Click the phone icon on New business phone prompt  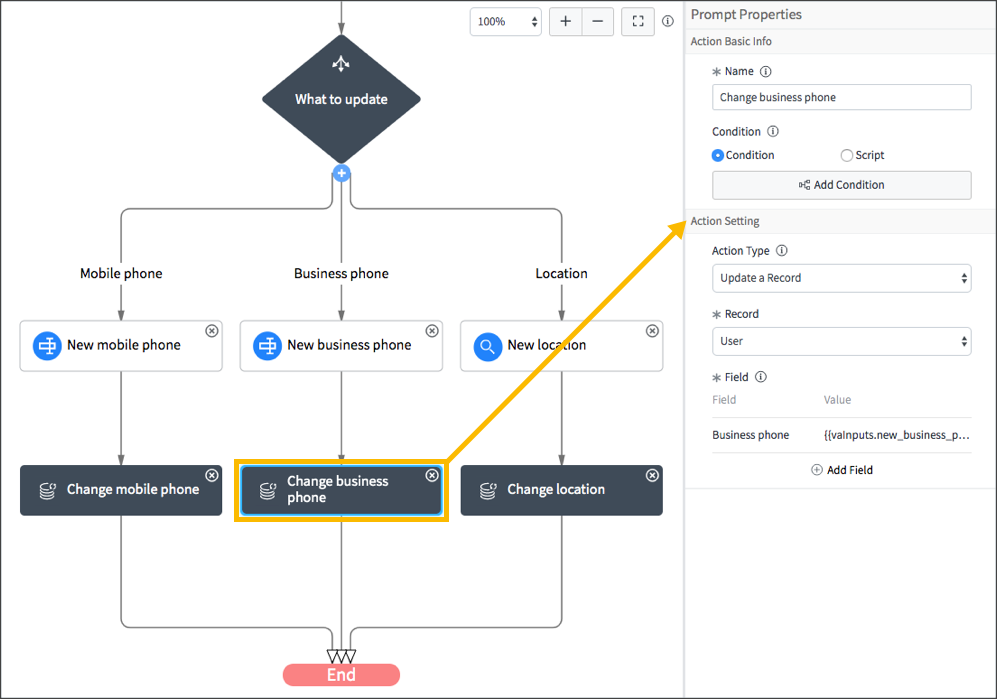(x=267, y=346)
